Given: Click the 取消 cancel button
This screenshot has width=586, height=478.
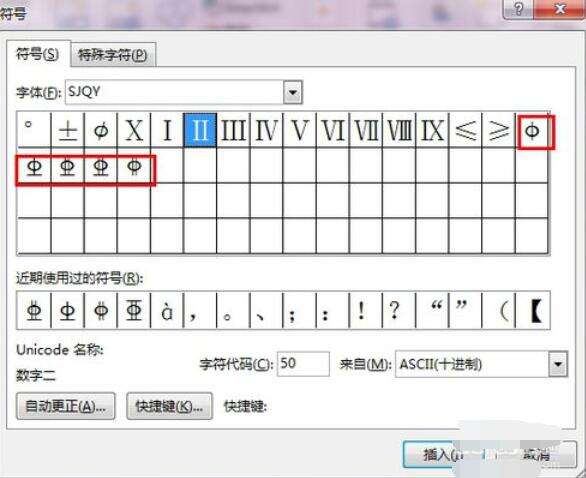Looking at the screenshot, I should click(536, 454).
